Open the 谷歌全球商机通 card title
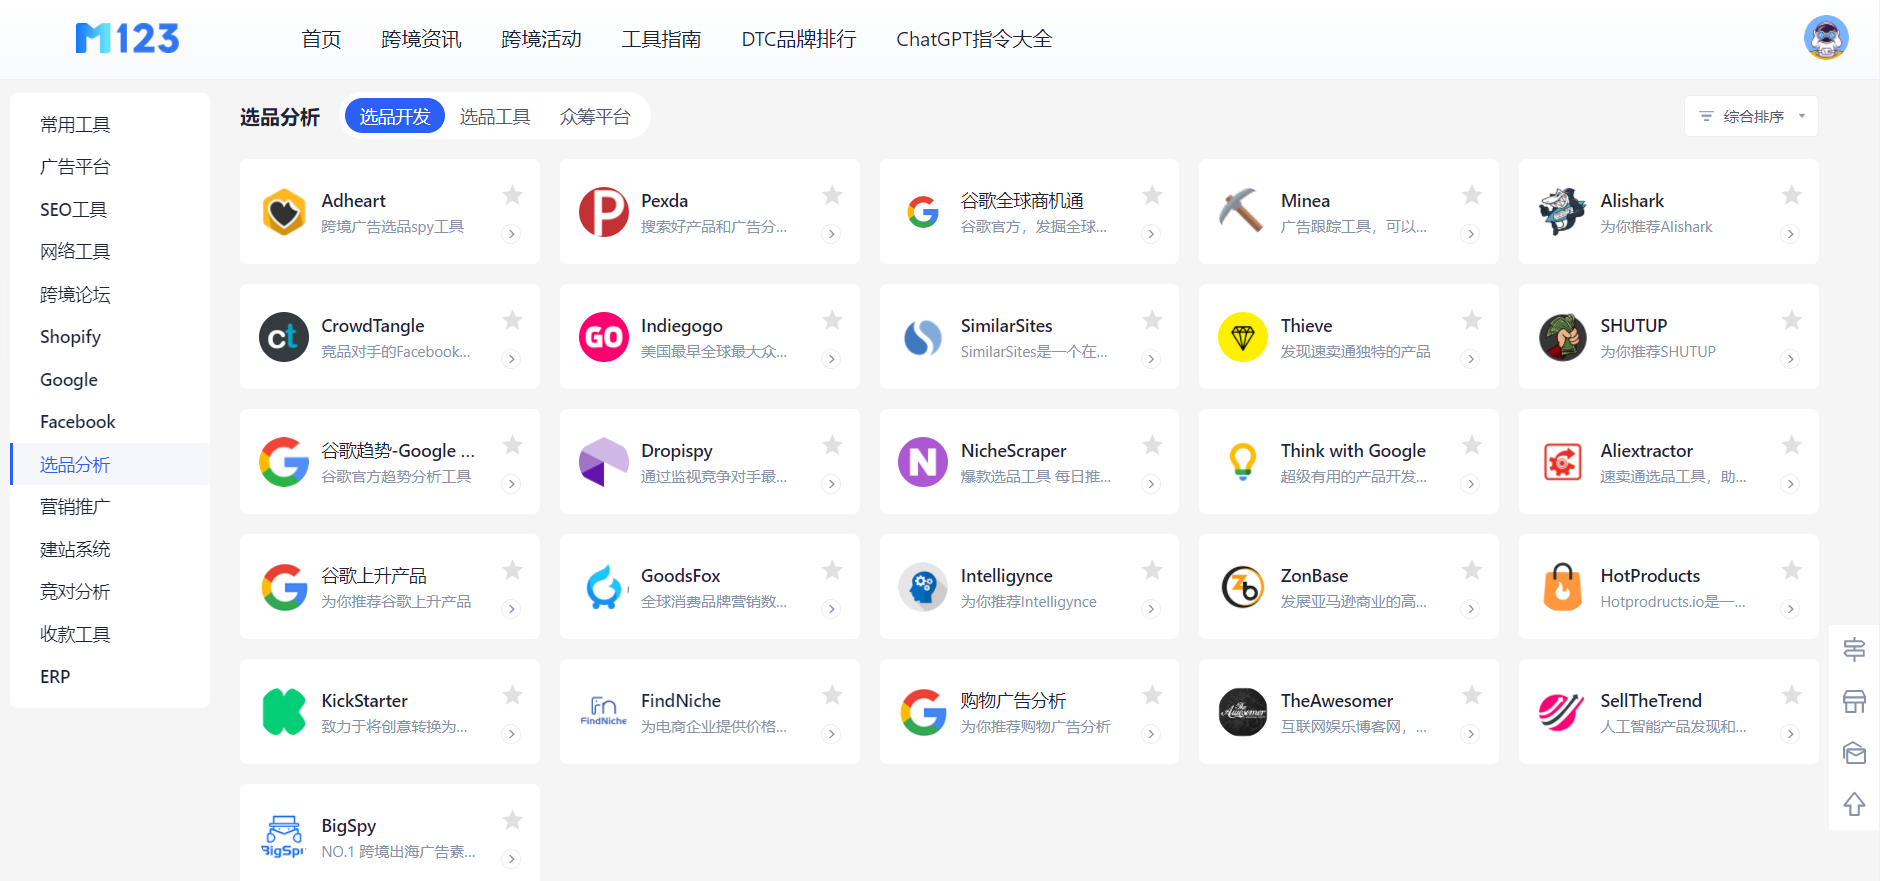Screen dimensions: 1880x881 point(1022,201)
